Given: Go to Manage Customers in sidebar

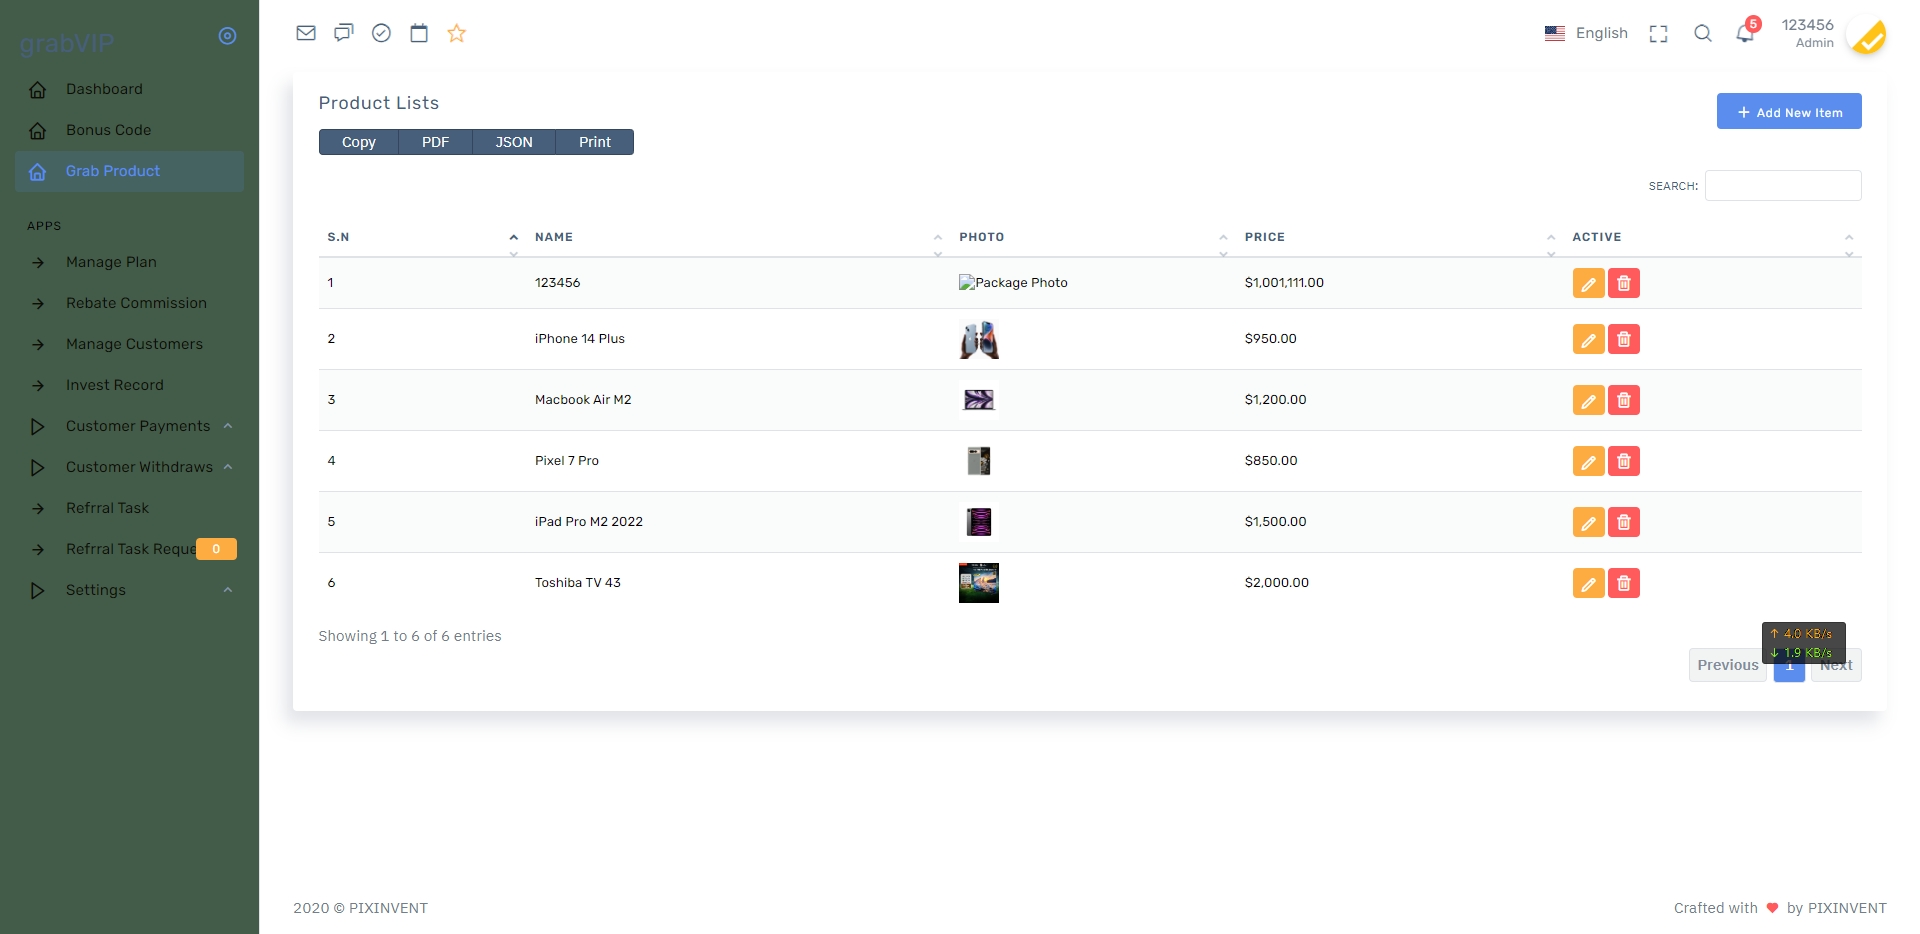Looking at the screenshot, I should click(x=134, y=344).
